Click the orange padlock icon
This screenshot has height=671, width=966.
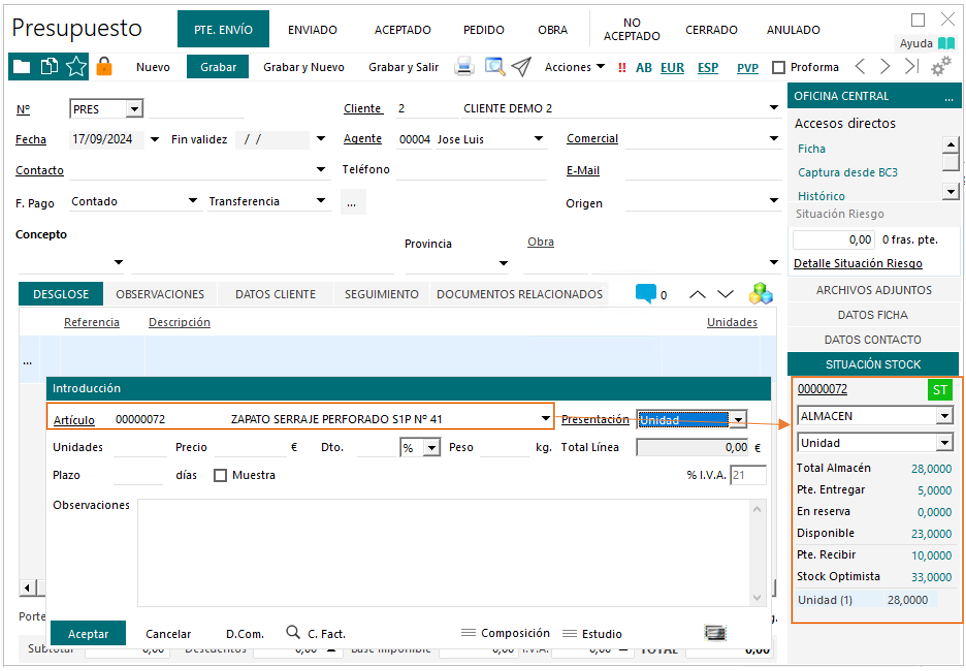pos(104,67)
